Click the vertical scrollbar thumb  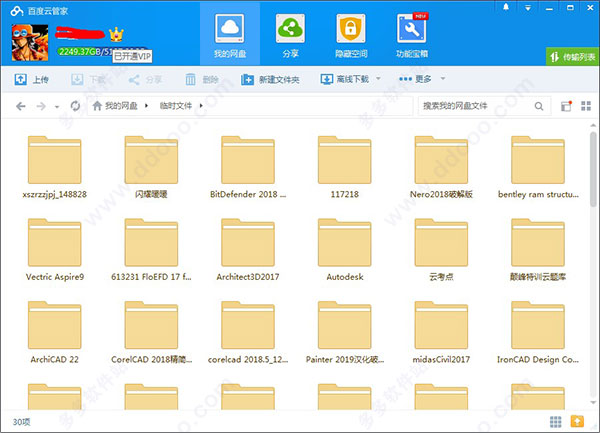pyautogui.click(x=593, y=169)
